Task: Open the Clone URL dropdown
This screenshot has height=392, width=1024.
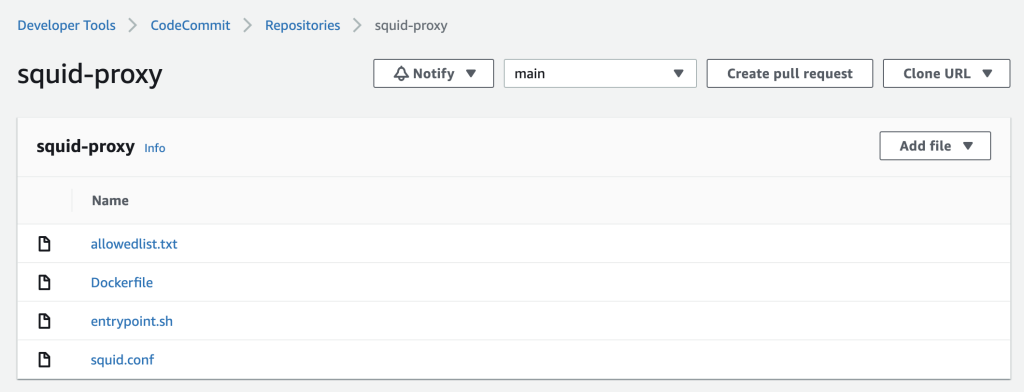Action: pyautogui.click(x=946, y=74)
